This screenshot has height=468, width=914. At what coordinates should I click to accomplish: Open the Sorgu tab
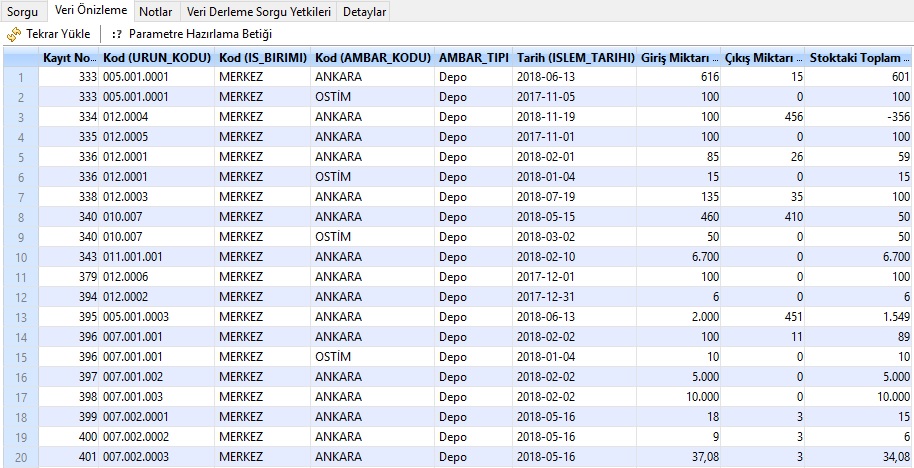(x=23, y=12)
